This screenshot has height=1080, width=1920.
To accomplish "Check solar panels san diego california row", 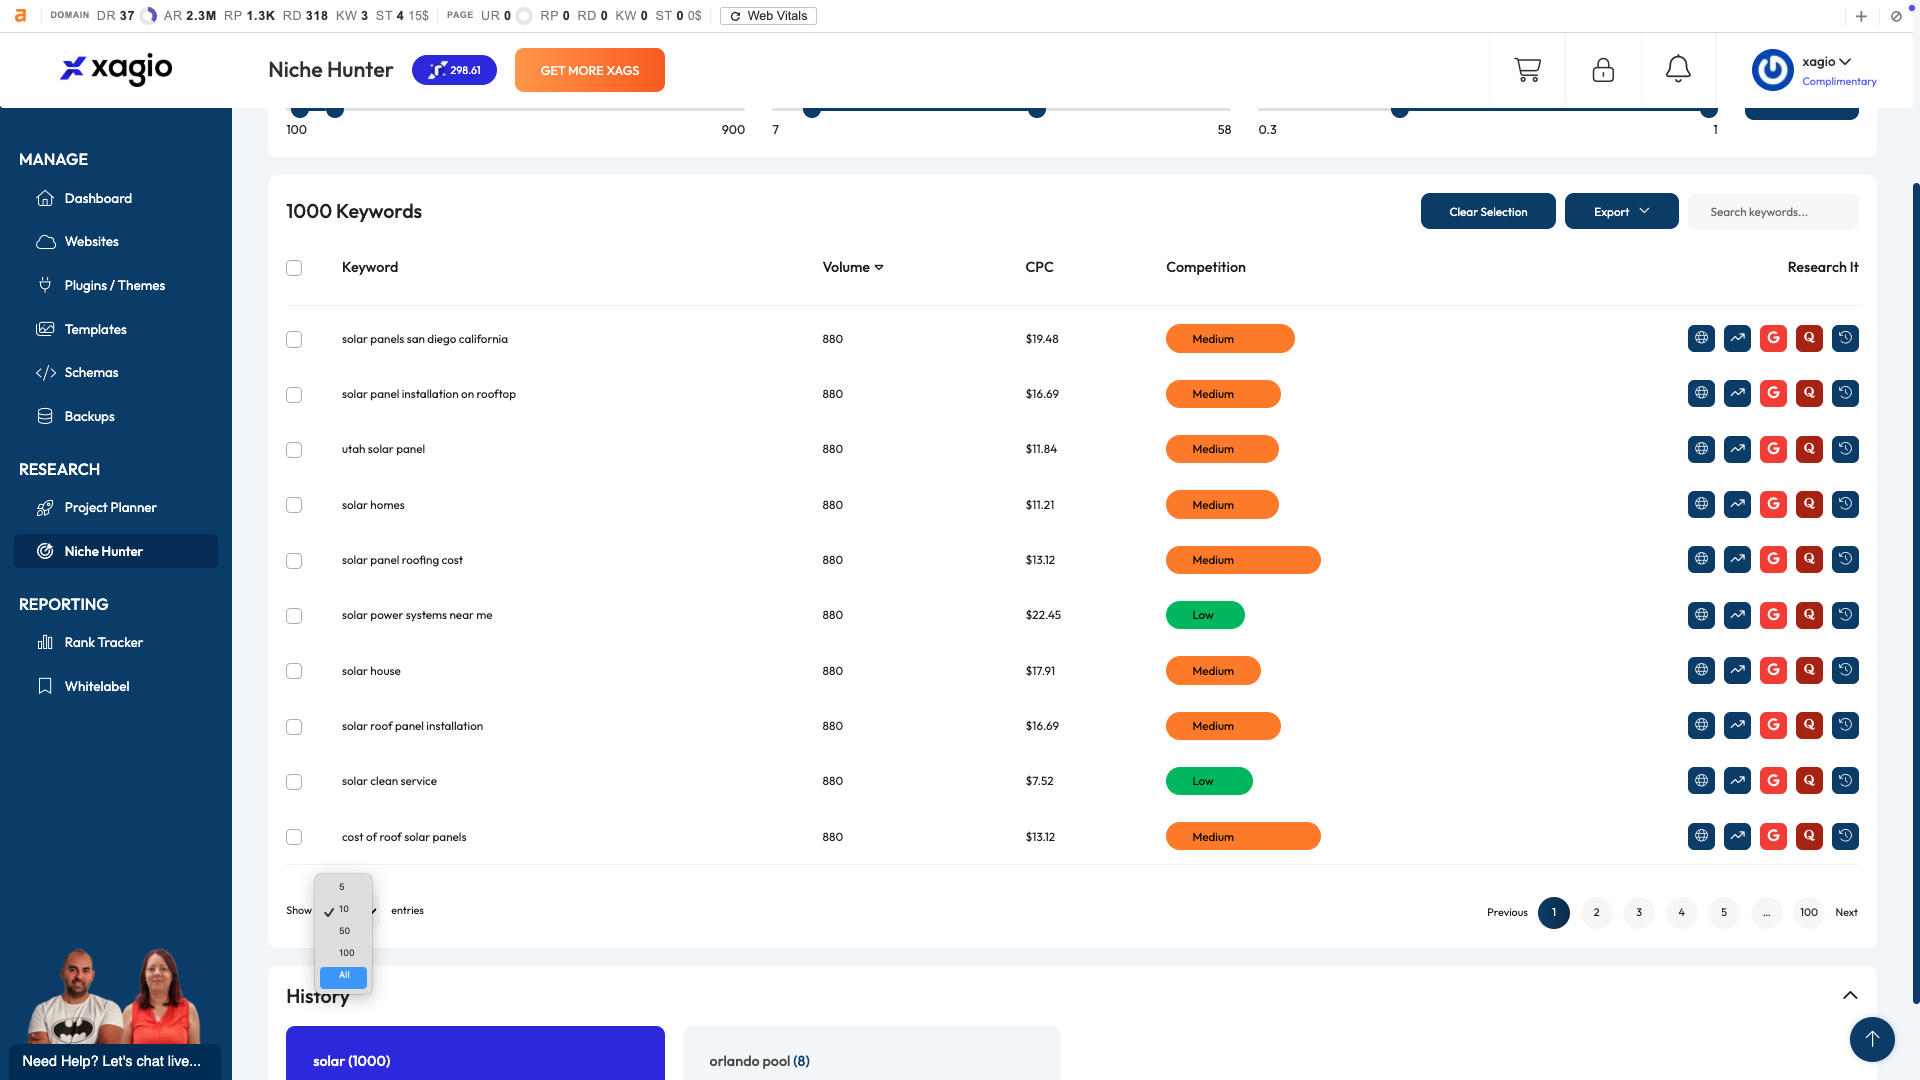I will tap(294, 340).
